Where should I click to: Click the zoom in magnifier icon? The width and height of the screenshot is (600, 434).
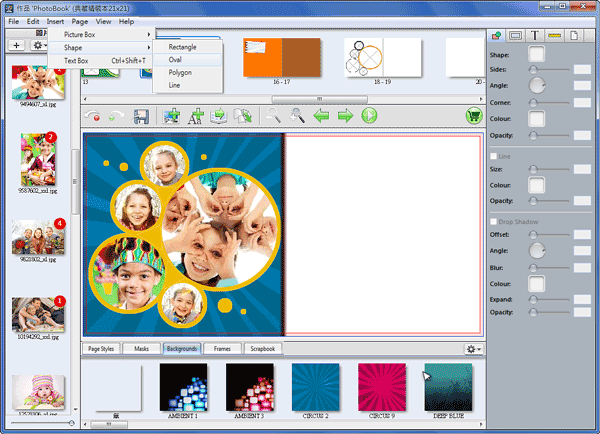coord(297,115)
